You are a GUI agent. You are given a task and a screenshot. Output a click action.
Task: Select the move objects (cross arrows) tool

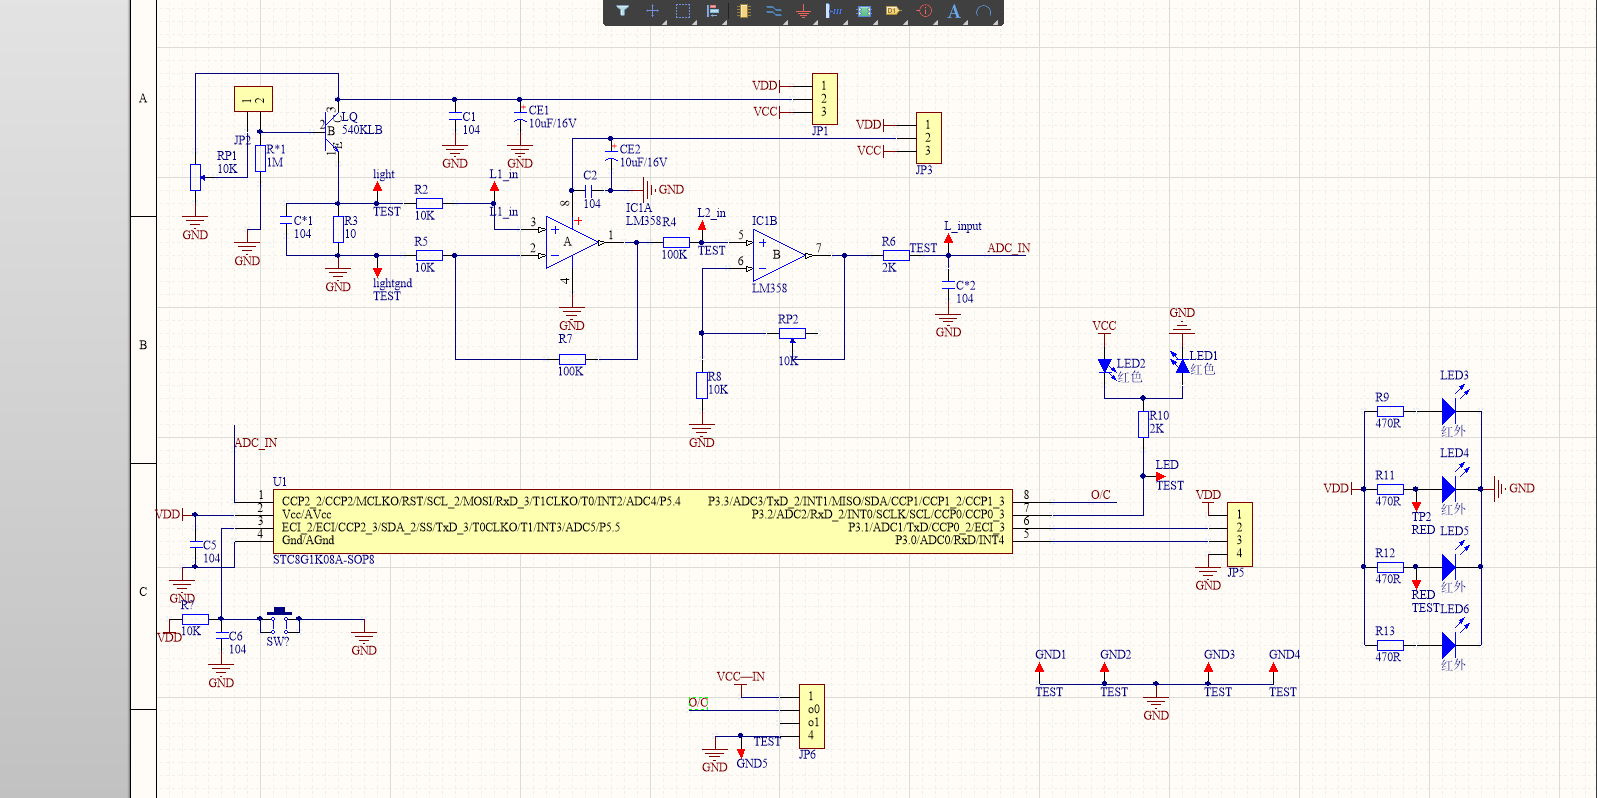(652, 11)
